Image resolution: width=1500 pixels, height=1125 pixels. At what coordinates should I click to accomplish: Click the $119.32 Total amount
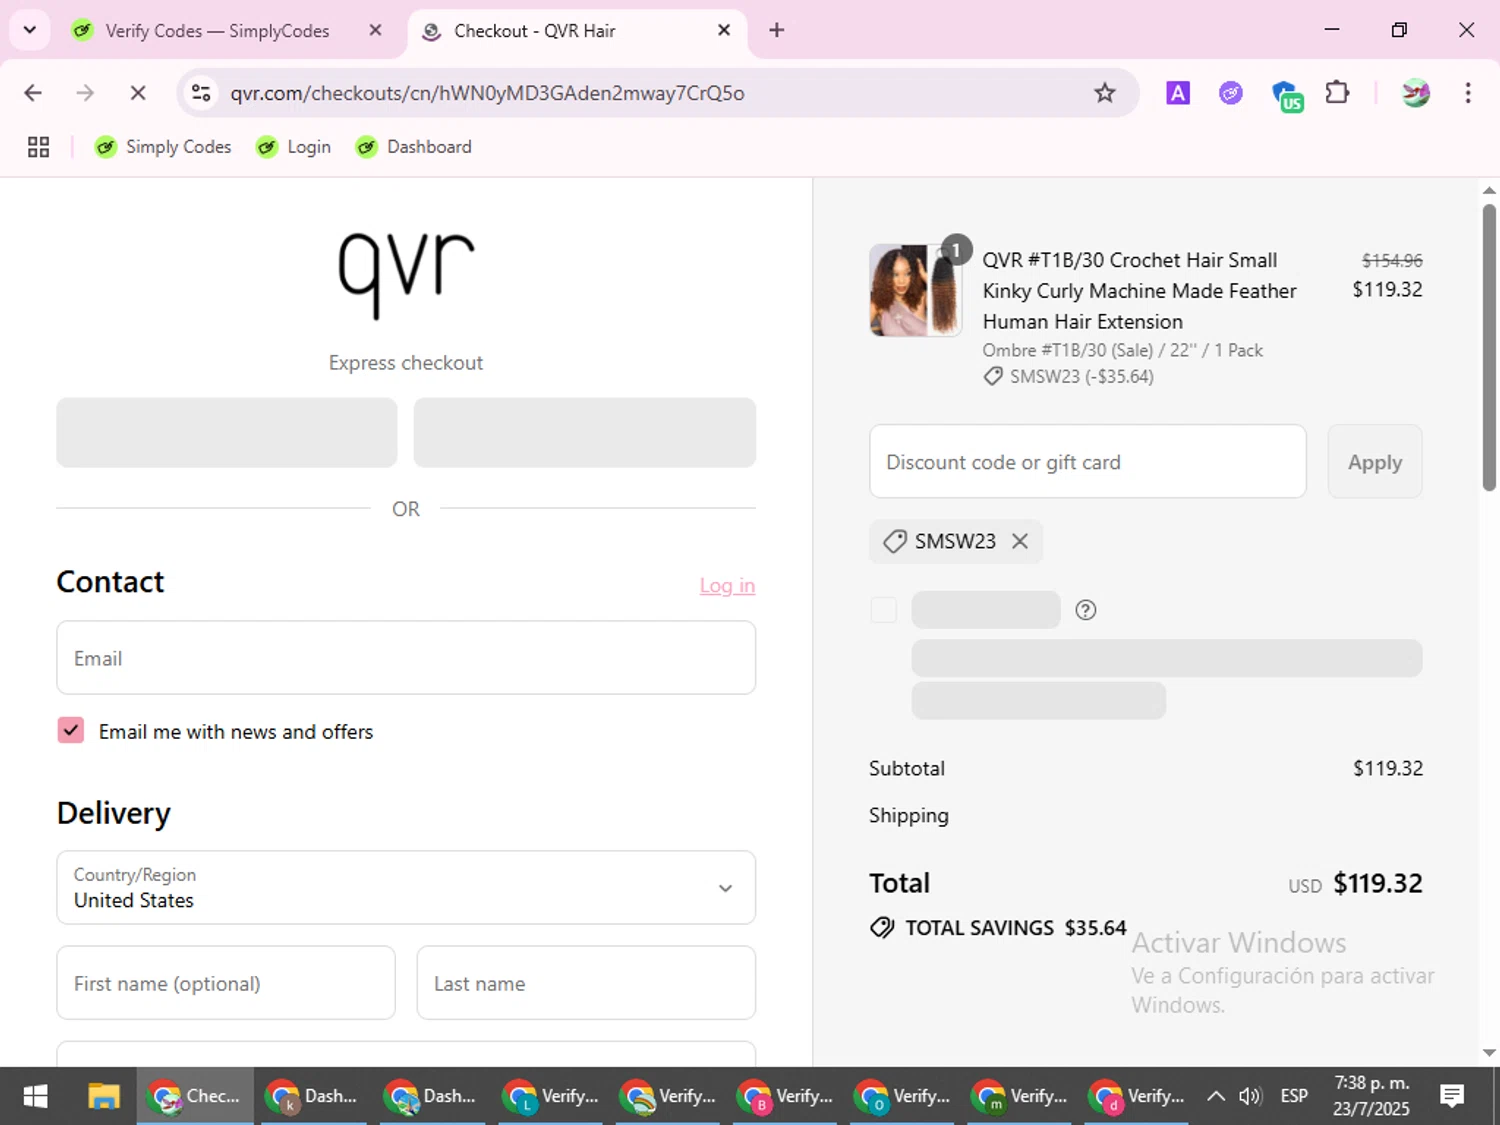pos(1378,883)
